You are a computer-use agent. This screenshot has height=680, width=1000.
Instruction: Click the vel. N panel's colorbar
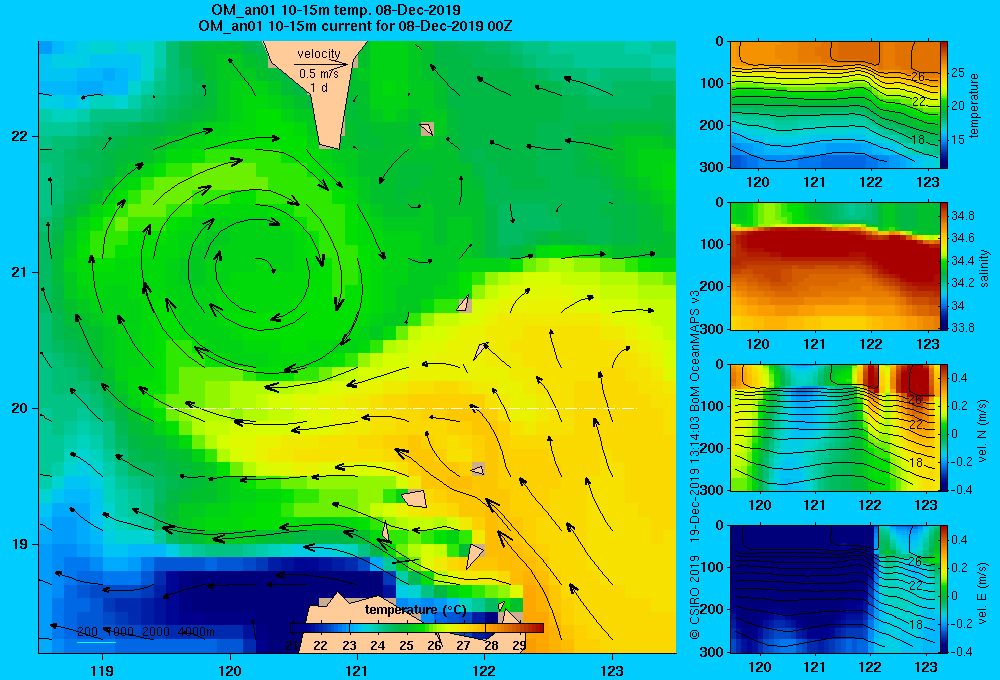tap(944, 427)
